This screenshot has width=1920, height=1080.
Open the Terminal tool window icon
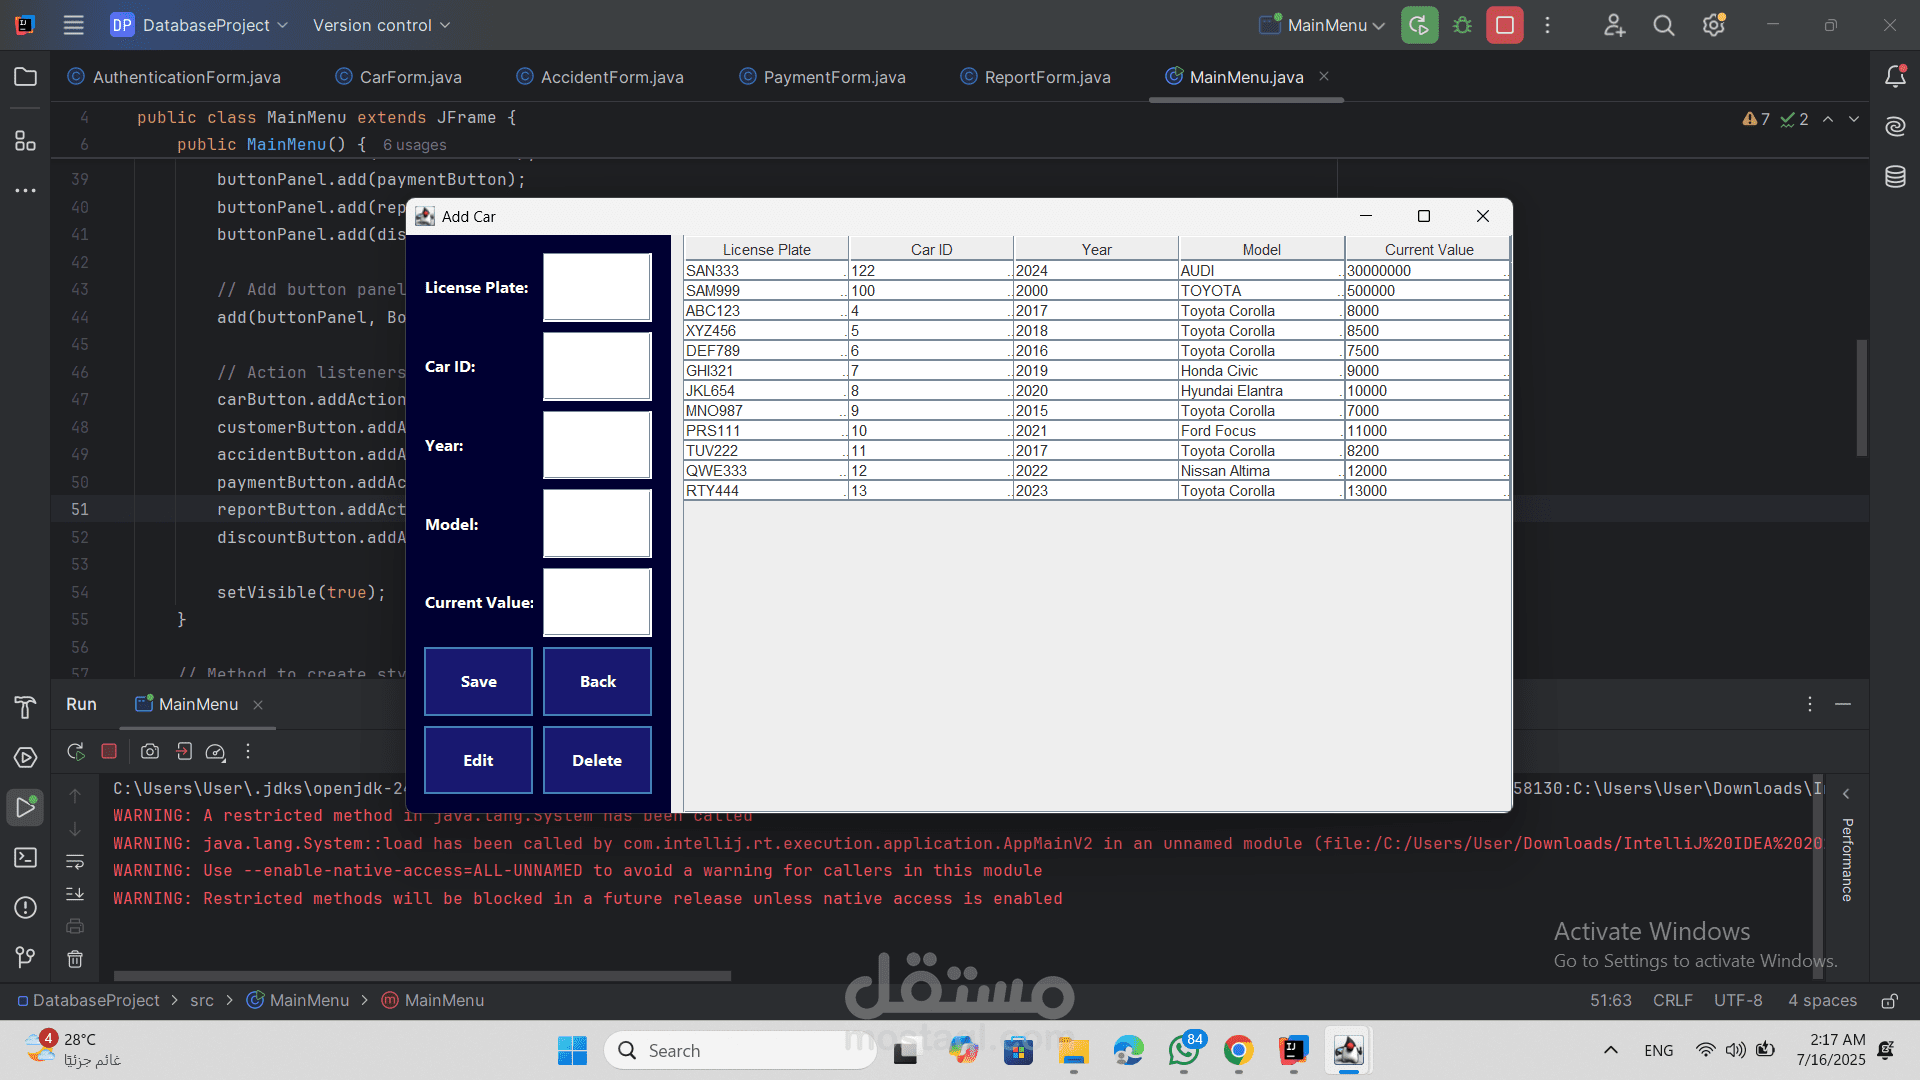[x=25, y=857]
